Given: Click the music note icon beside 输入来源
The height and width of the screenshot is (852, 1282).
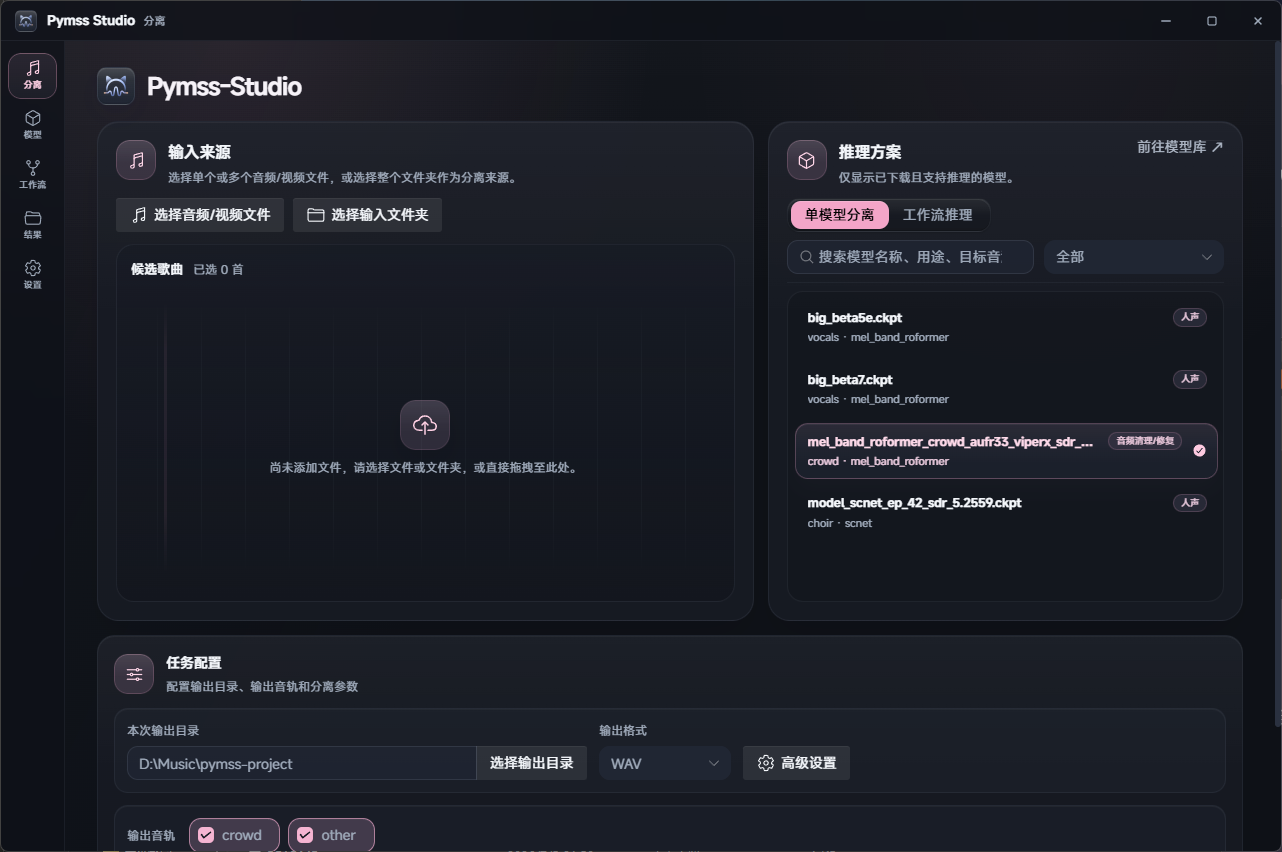Looking at the screenshot, I should click(136, 160).
